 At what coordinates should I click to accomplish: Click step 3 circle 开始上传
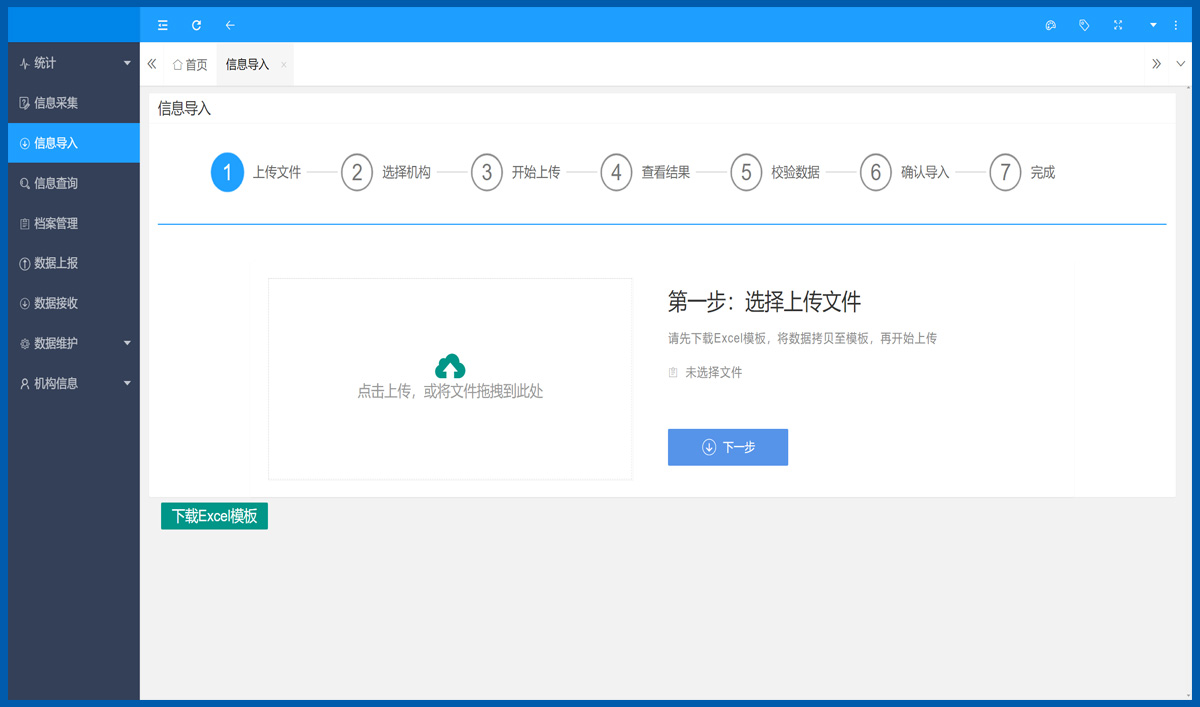[487, 172]
